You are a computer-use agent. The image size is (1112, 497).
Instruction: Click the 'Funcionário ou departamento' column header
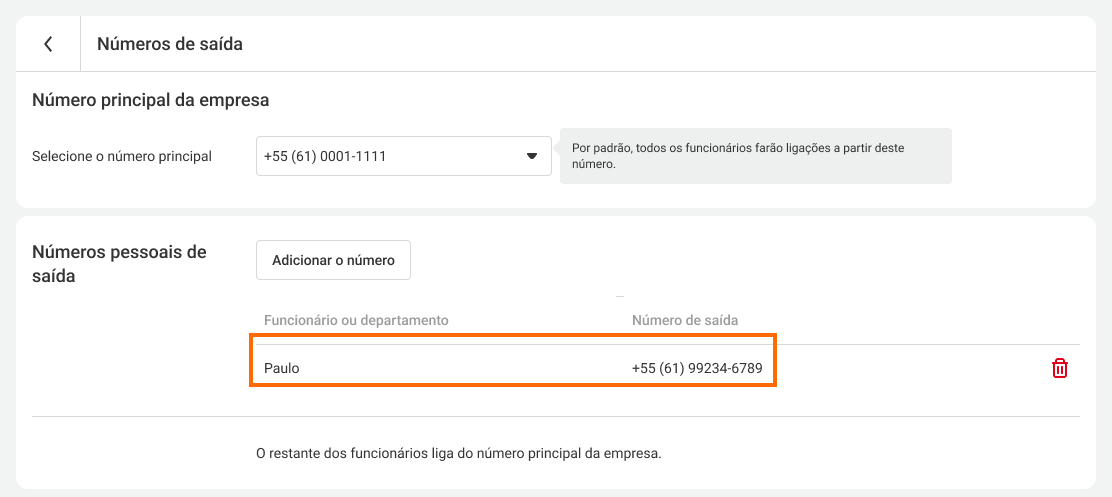356,320
